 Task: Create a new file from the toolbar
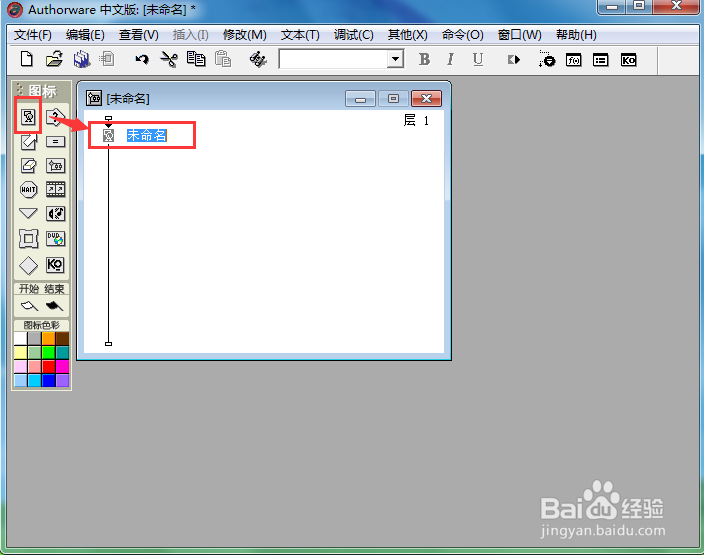pyautogui.click(x=26, y=59)
